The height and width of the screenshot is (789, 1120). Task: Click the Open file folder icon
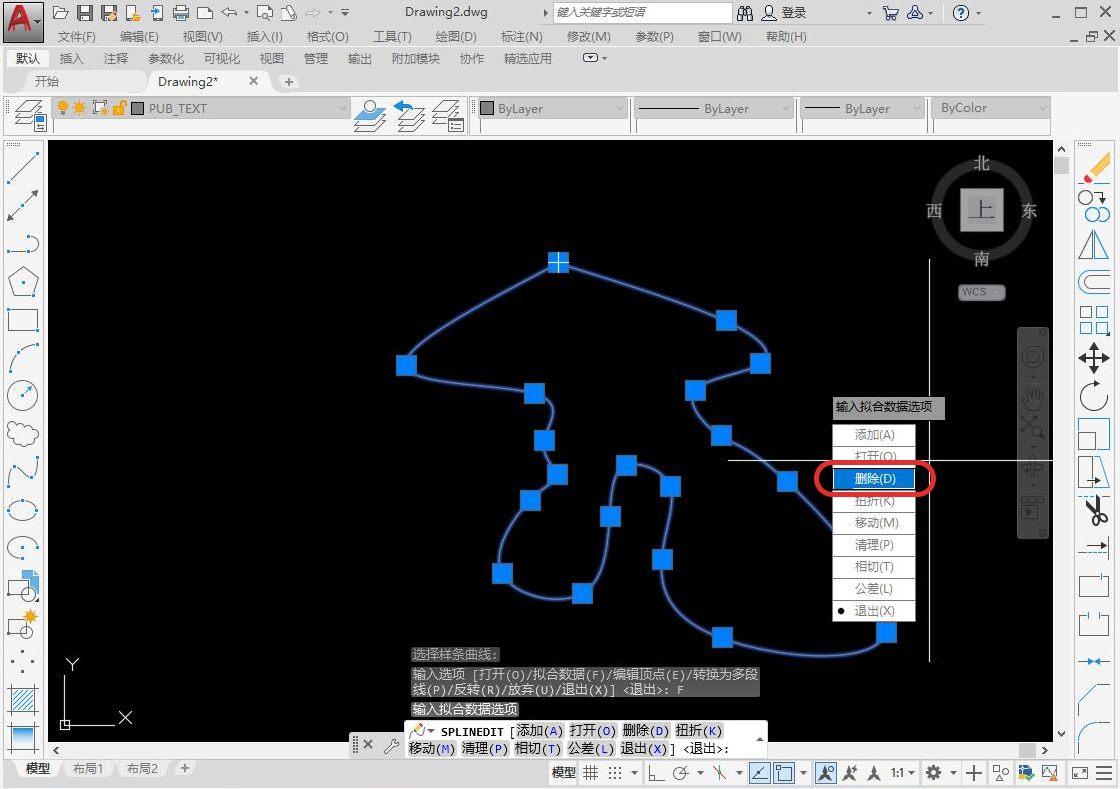[x=61, y=12]
